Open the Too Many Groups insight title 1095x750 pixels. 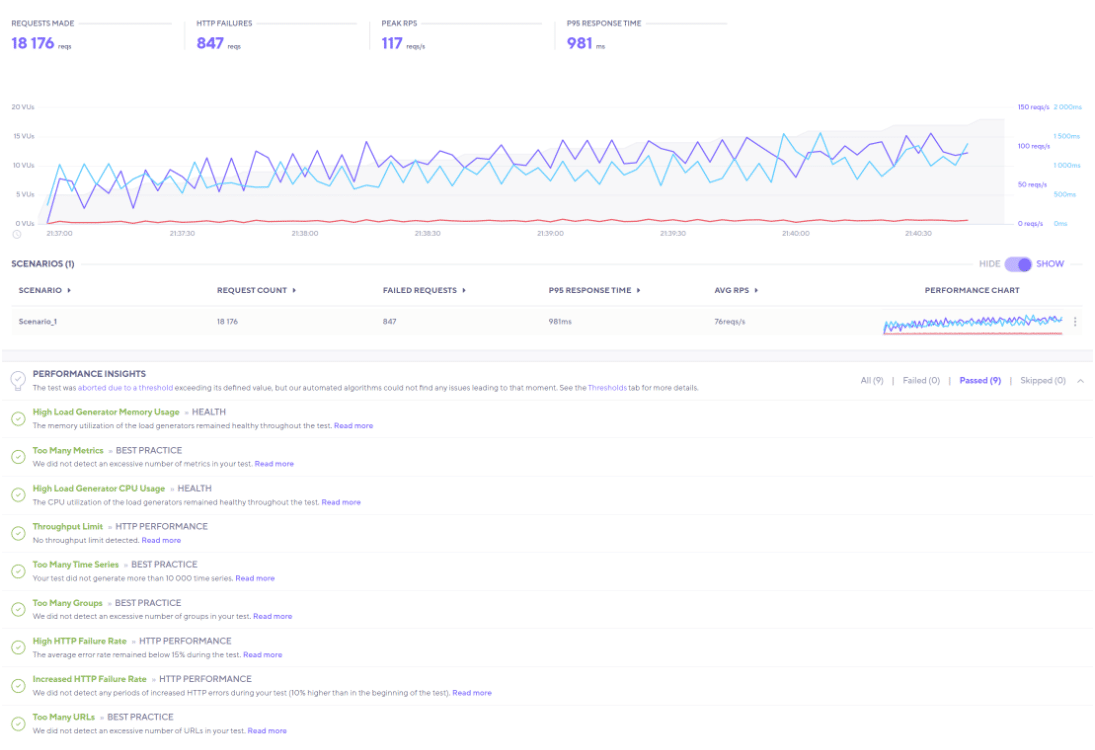click(x=67, y=603)
